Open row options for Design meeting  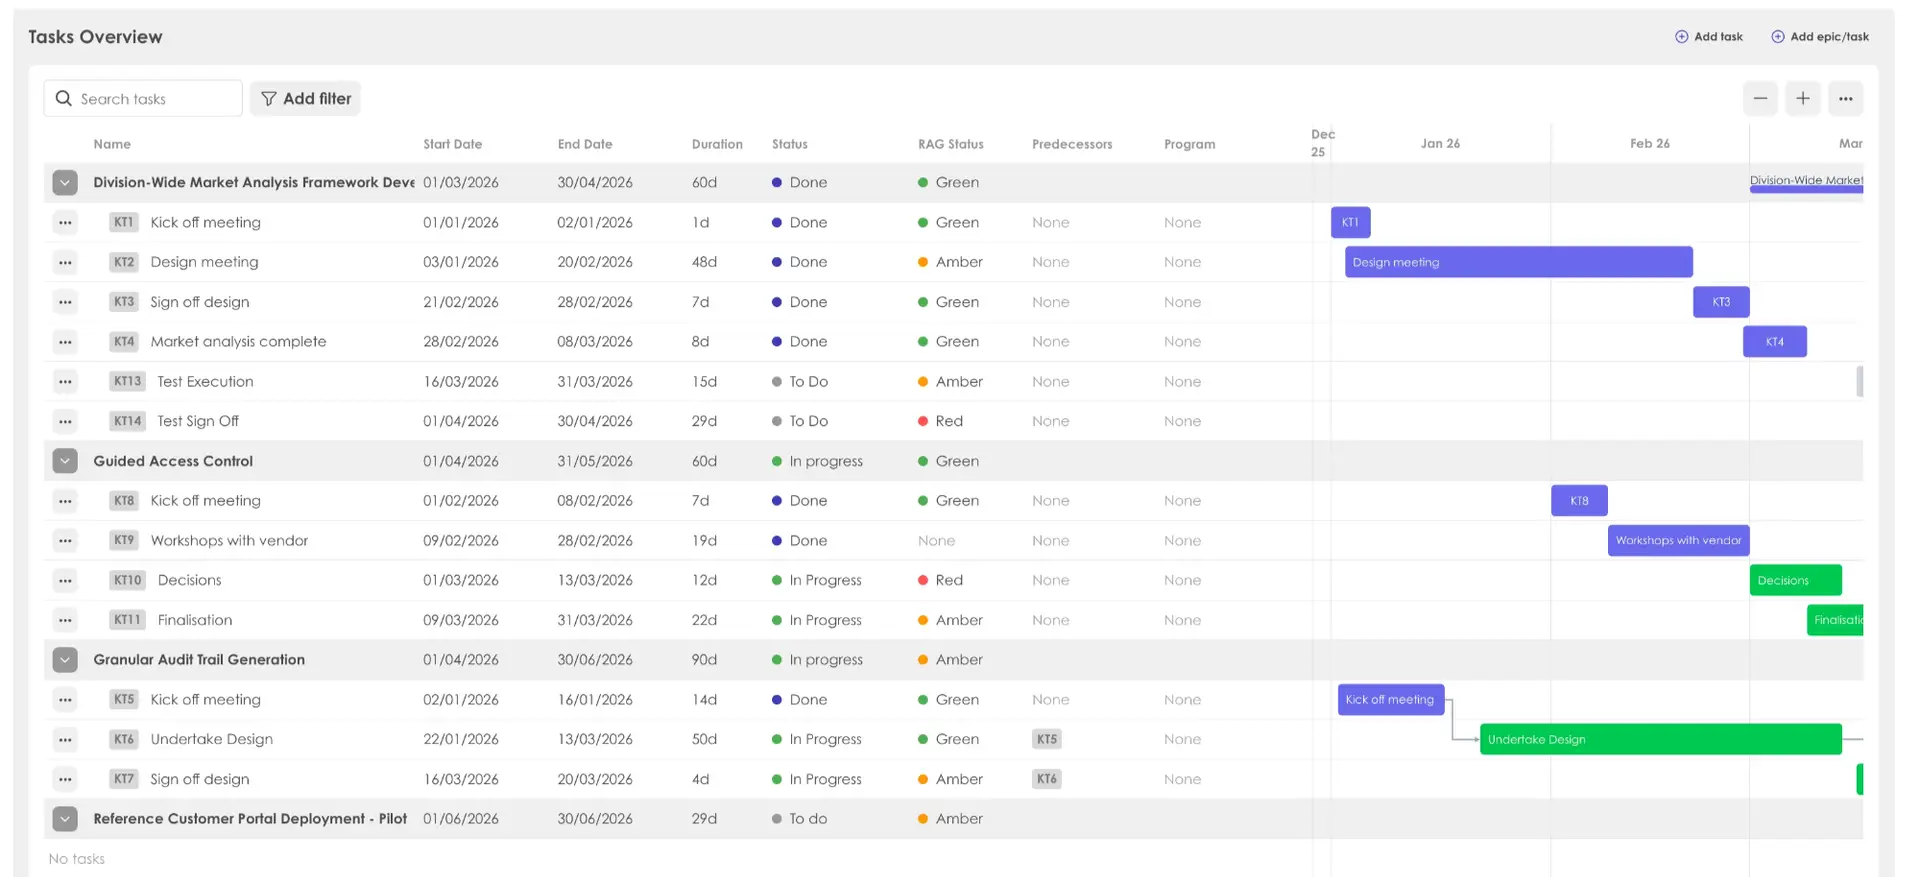coord(65,262)
